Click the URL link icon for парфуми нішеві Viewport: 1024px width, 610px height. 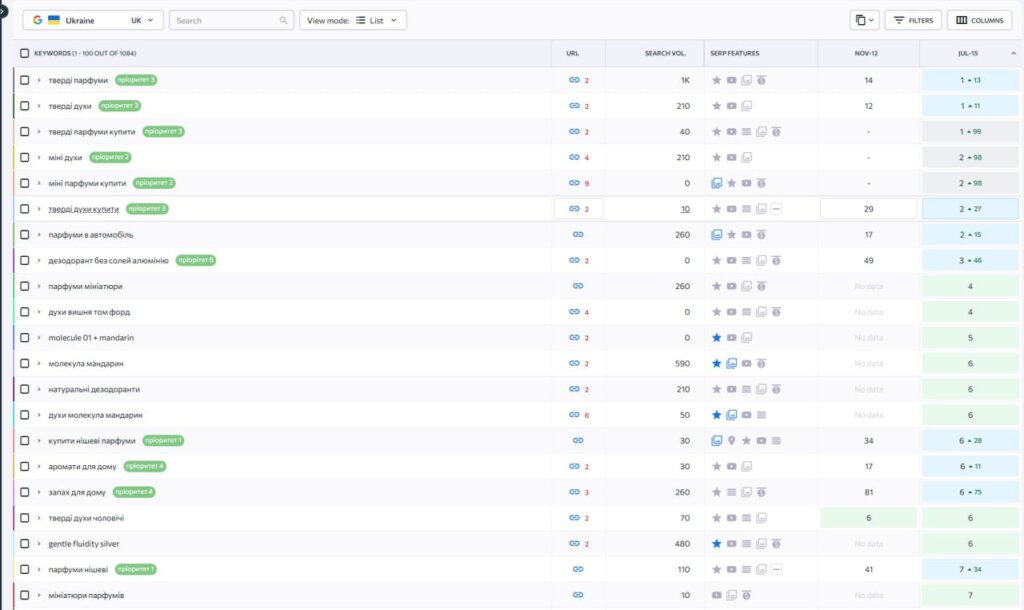577,570
